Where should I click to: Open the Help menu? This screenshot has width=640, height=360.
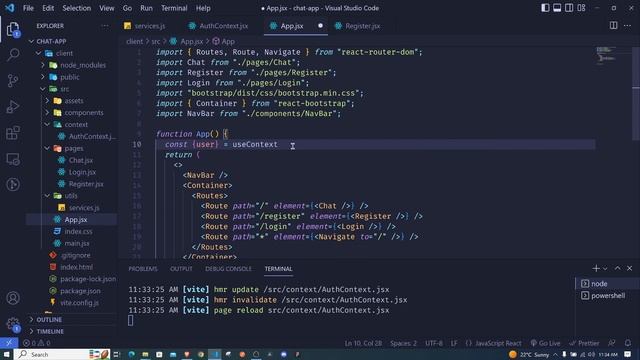[x=203, y=8]
